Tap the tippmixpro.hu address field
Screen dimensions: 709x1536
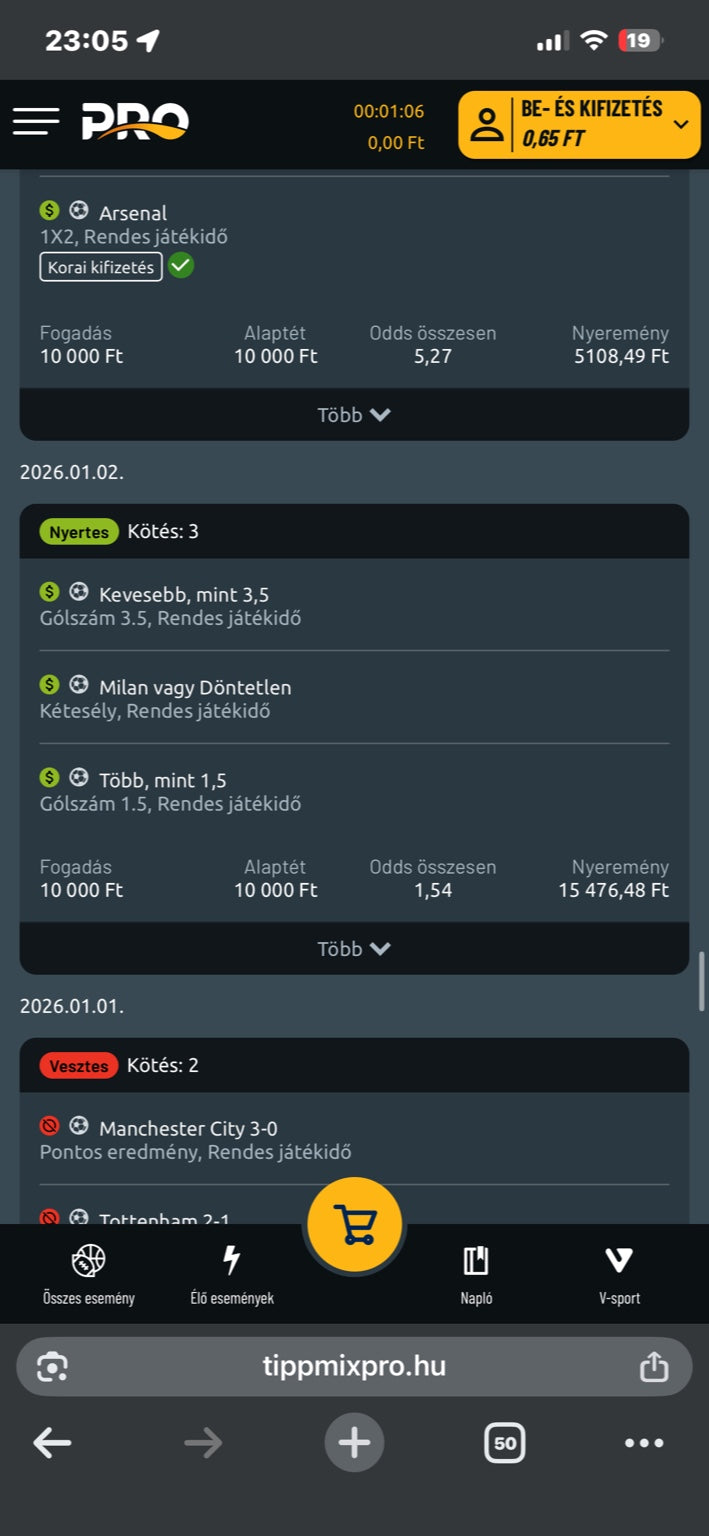[x=354, y=1366]
